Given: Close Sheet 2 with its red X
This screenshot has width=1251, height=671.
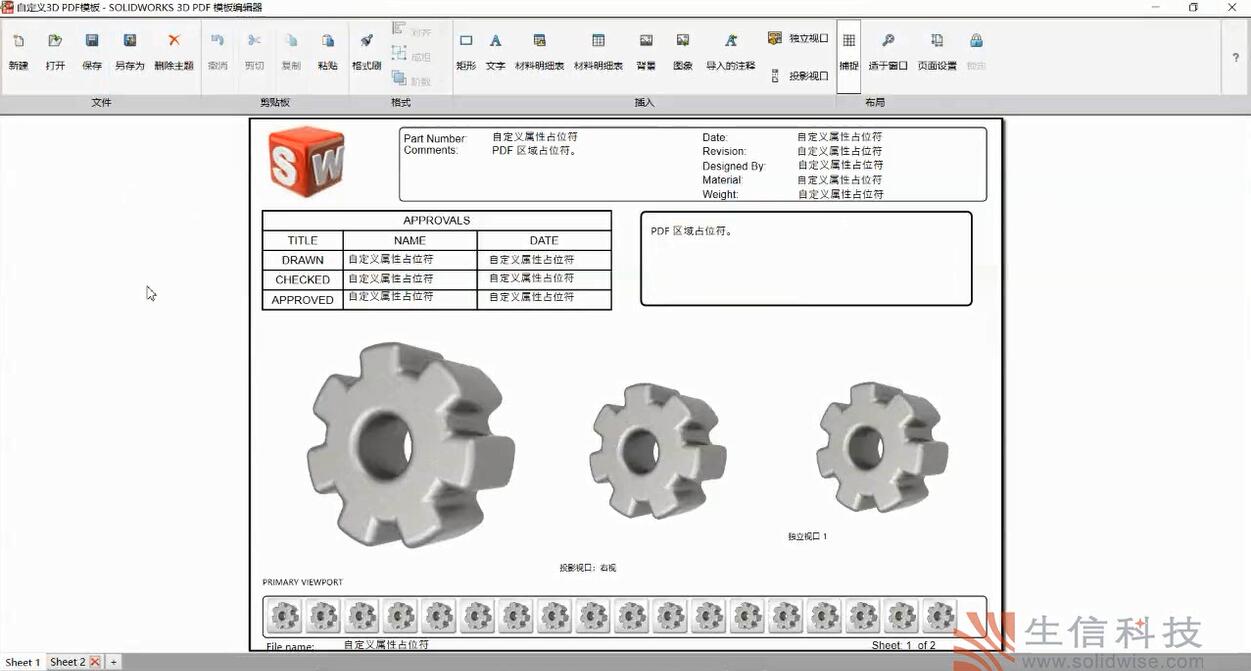Looking at the screenshot, I should (95, 662).
